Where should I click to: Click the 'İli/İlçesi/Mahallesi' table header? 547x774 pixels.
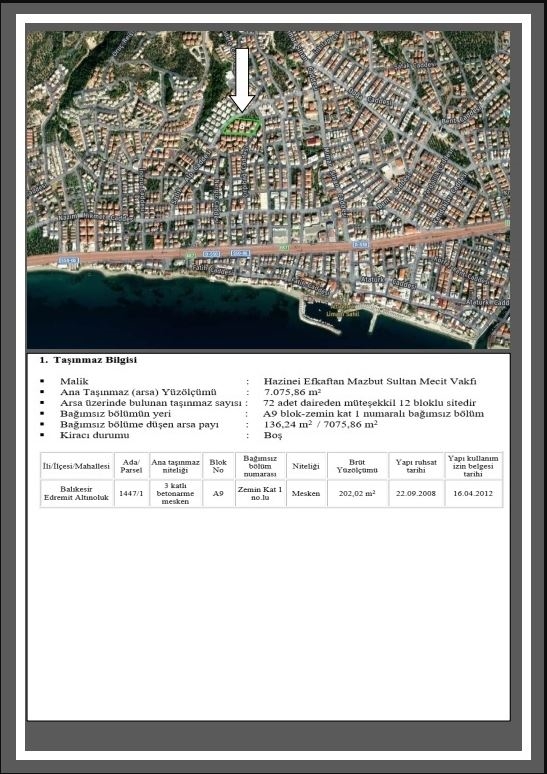click(x=77, y=466)
